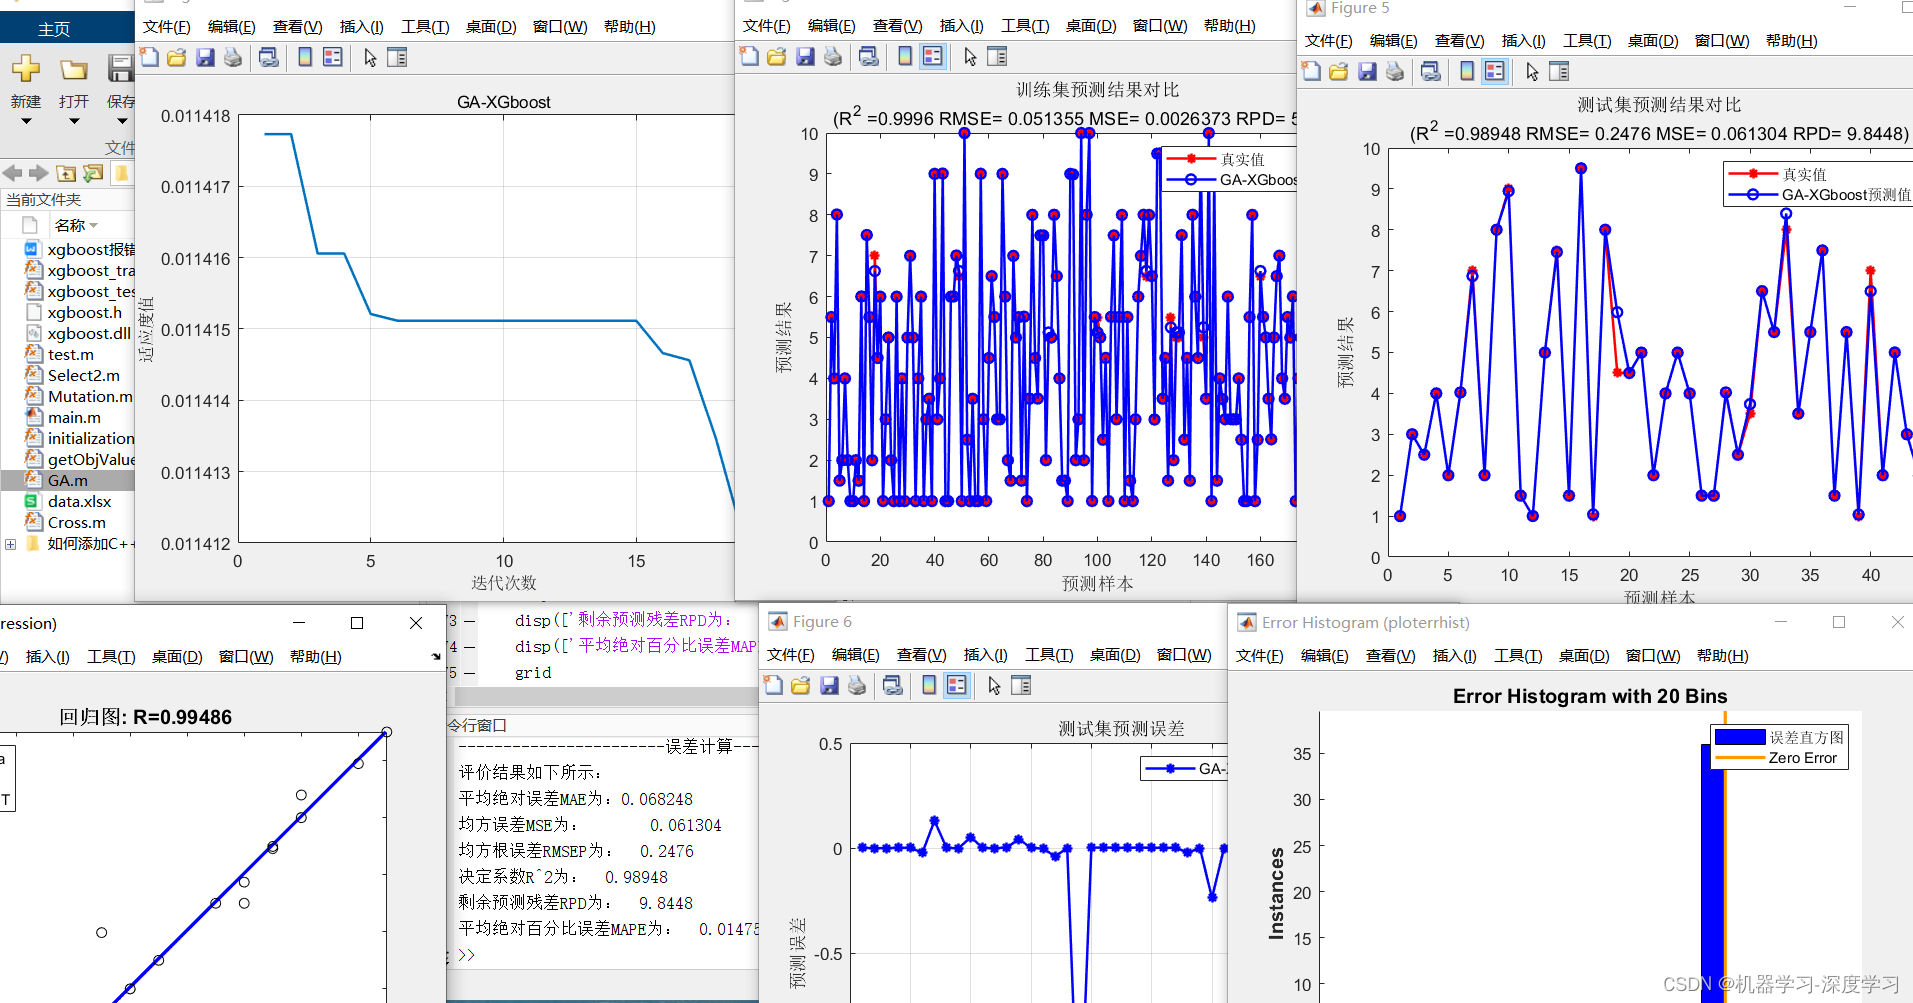Click New Figure icon in GA-XGboost window

click(x=149, y=57)
